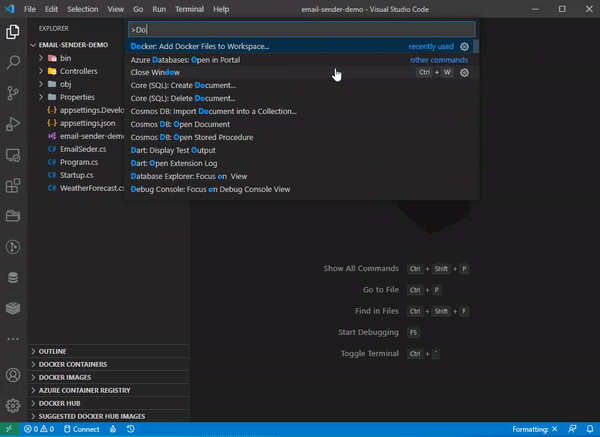
Task: Click the Accounts icon in activity bar
Action: coord(13,375)
